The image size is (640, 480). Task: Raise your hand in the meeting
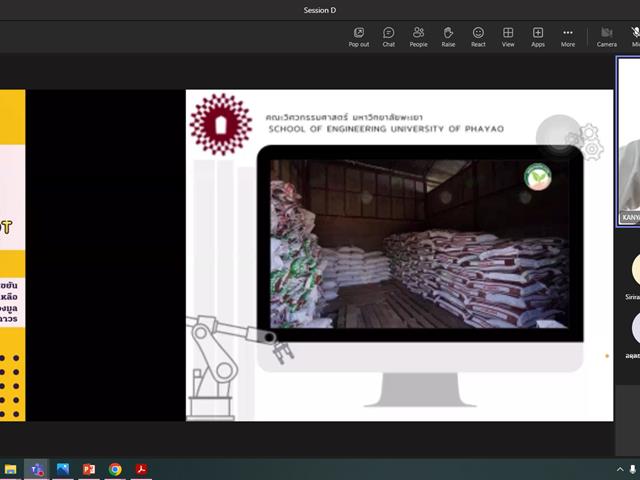pyautogui.click(x=448, y=37)
